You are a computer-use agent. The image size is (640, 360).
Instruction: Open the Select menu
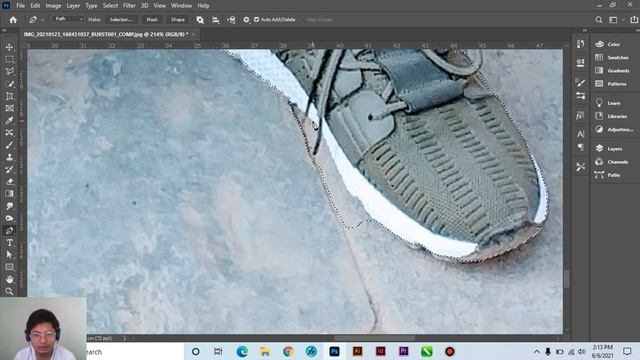pyautogui.click(x=110, y=6)
